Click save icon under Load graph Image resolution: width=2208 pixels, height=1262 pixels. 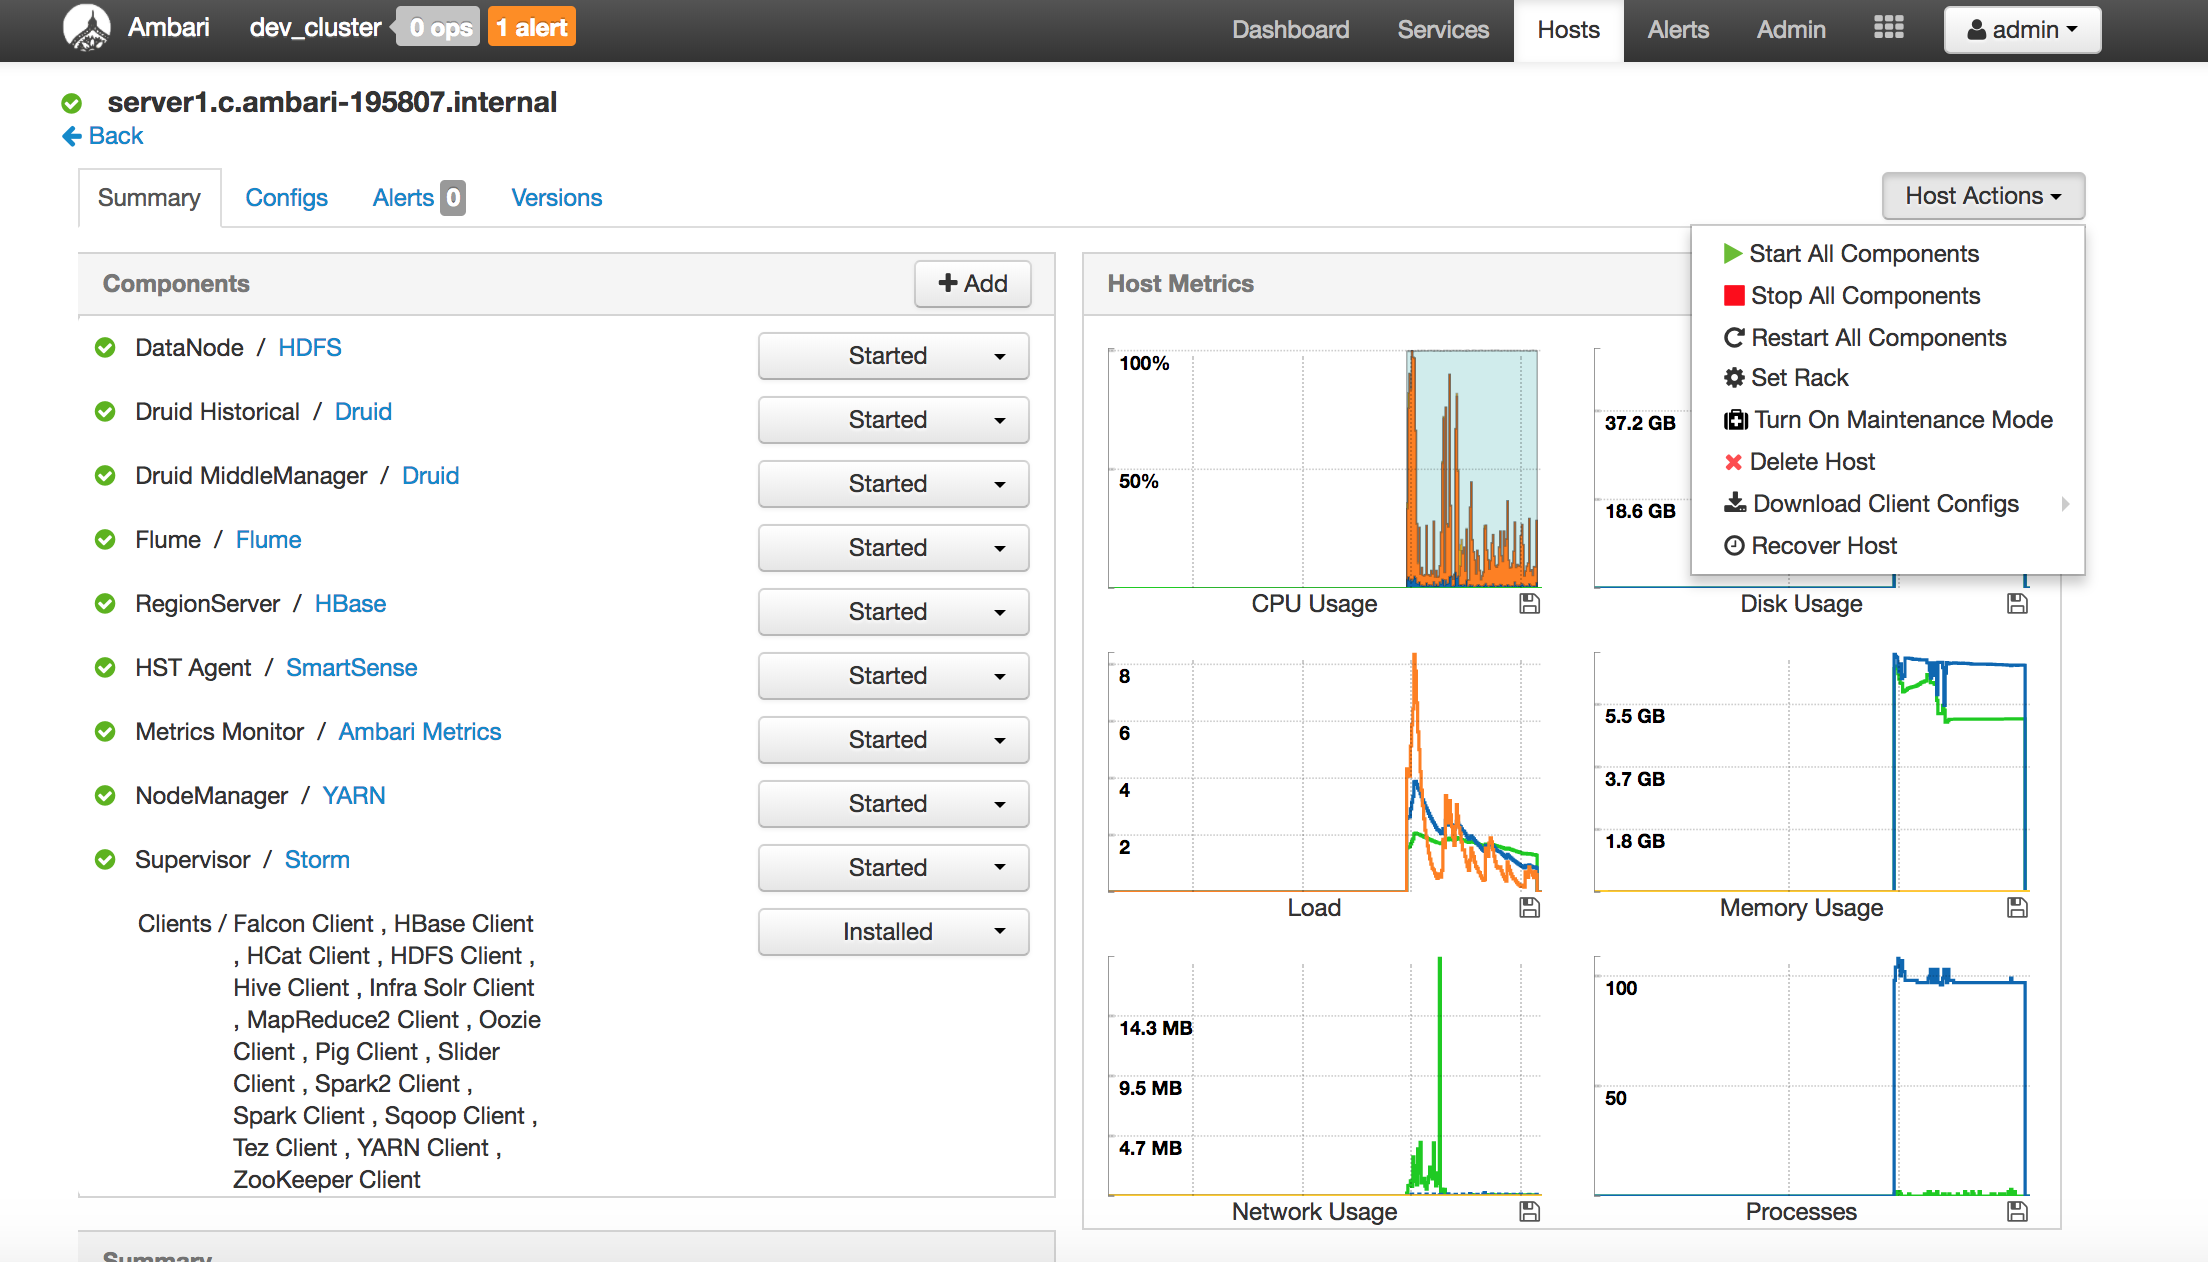coord(1529,907)
